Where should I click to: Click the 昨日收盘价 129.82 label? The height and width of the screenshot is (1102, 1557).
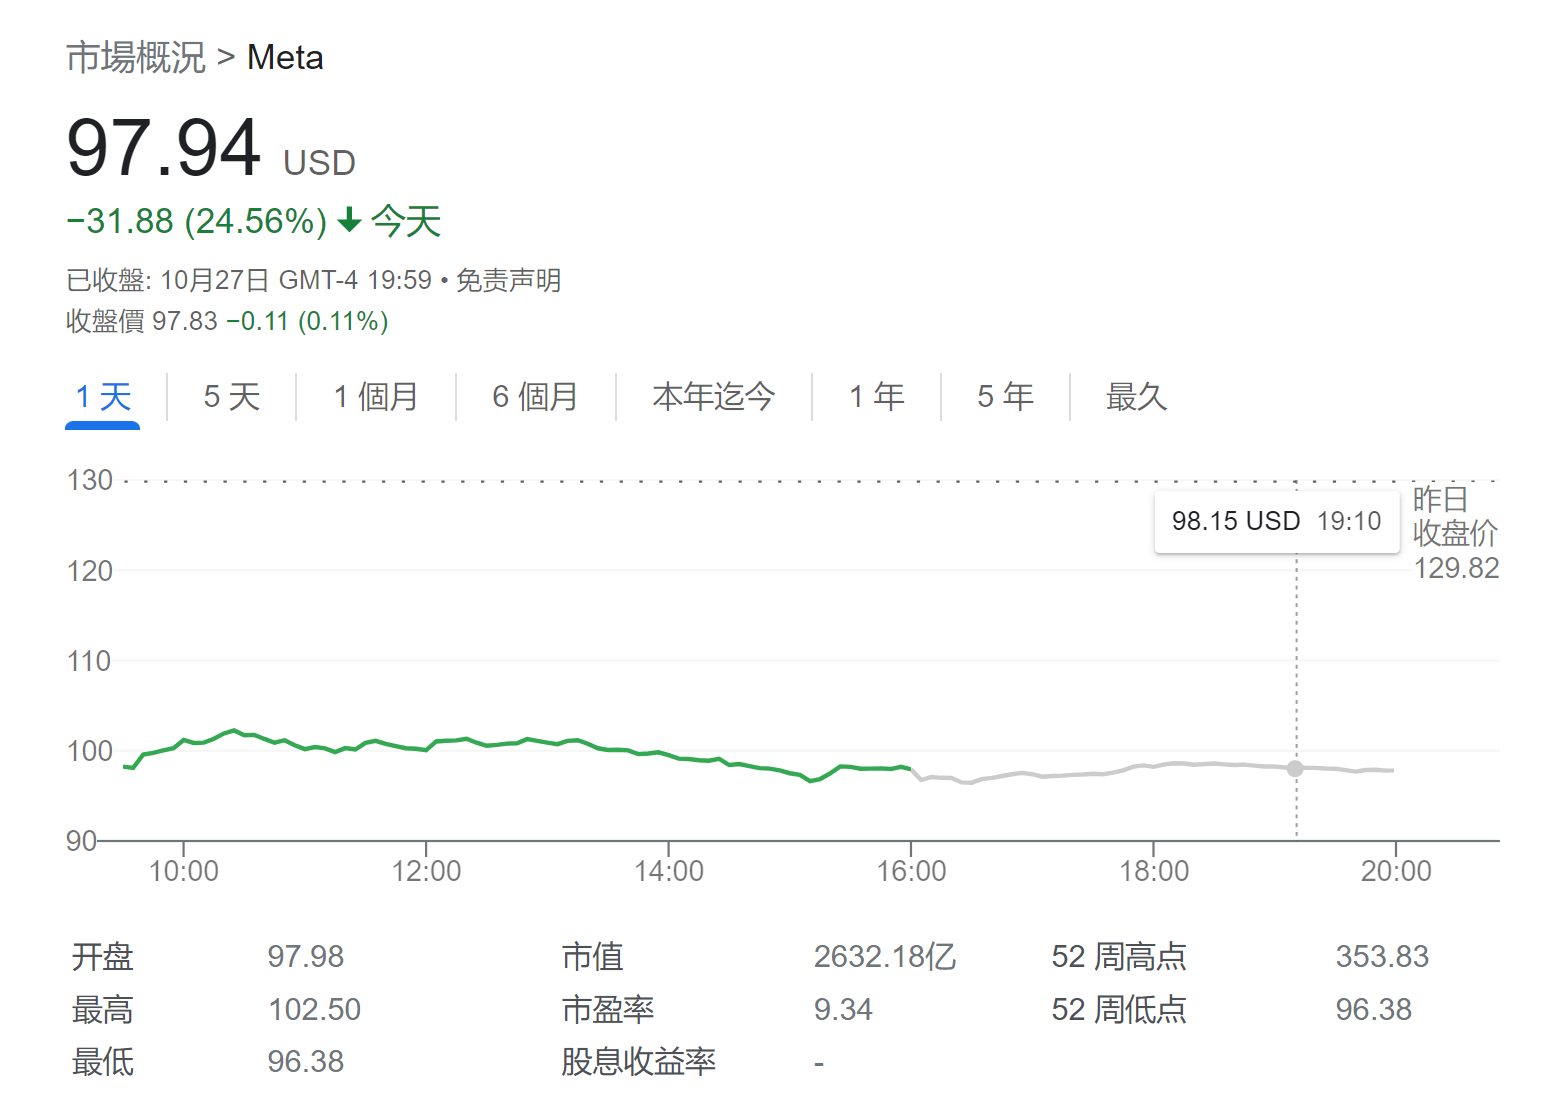1455,533
